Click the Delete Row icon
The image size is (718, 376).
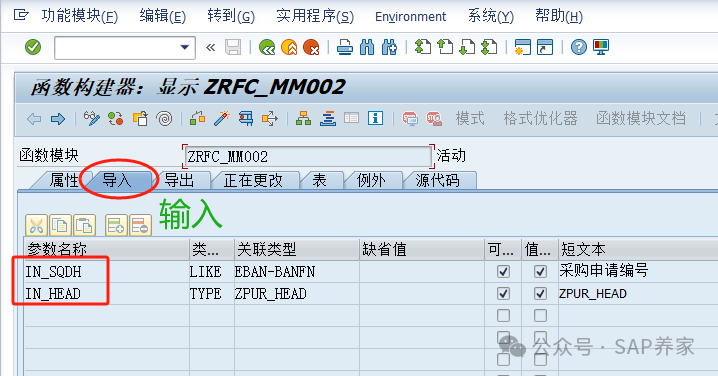pyautogui.click(x=140, y=225)
